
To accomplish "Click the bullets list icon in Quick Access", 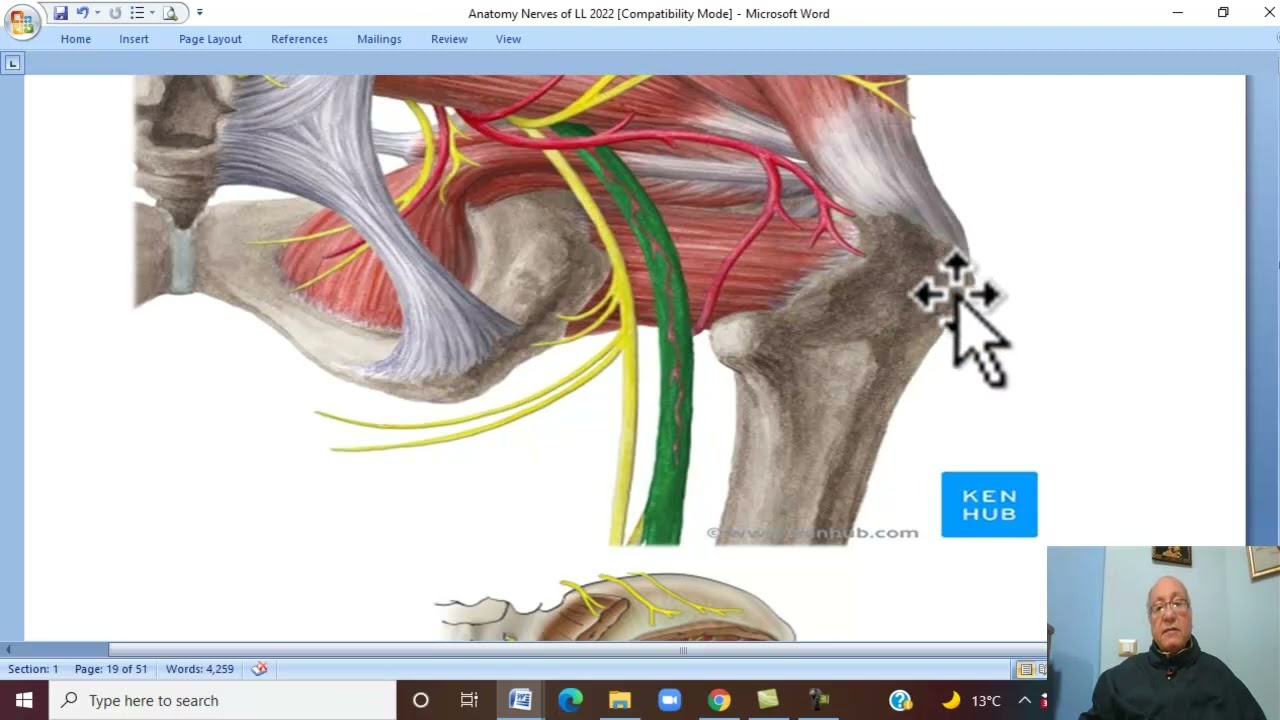I will click(137, 13).
